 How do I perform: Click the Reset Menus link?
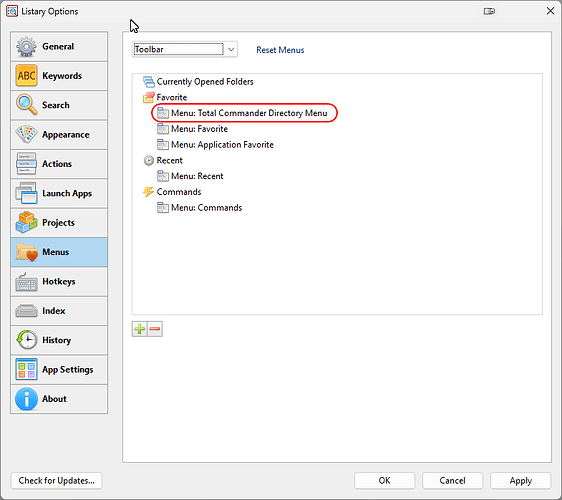click(280, 50)
